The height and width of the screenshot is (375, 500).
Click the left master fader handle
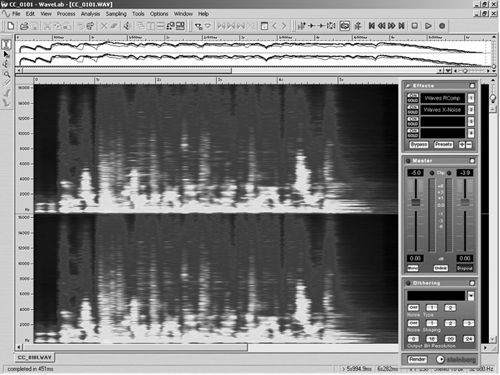(x=416, y=202)
